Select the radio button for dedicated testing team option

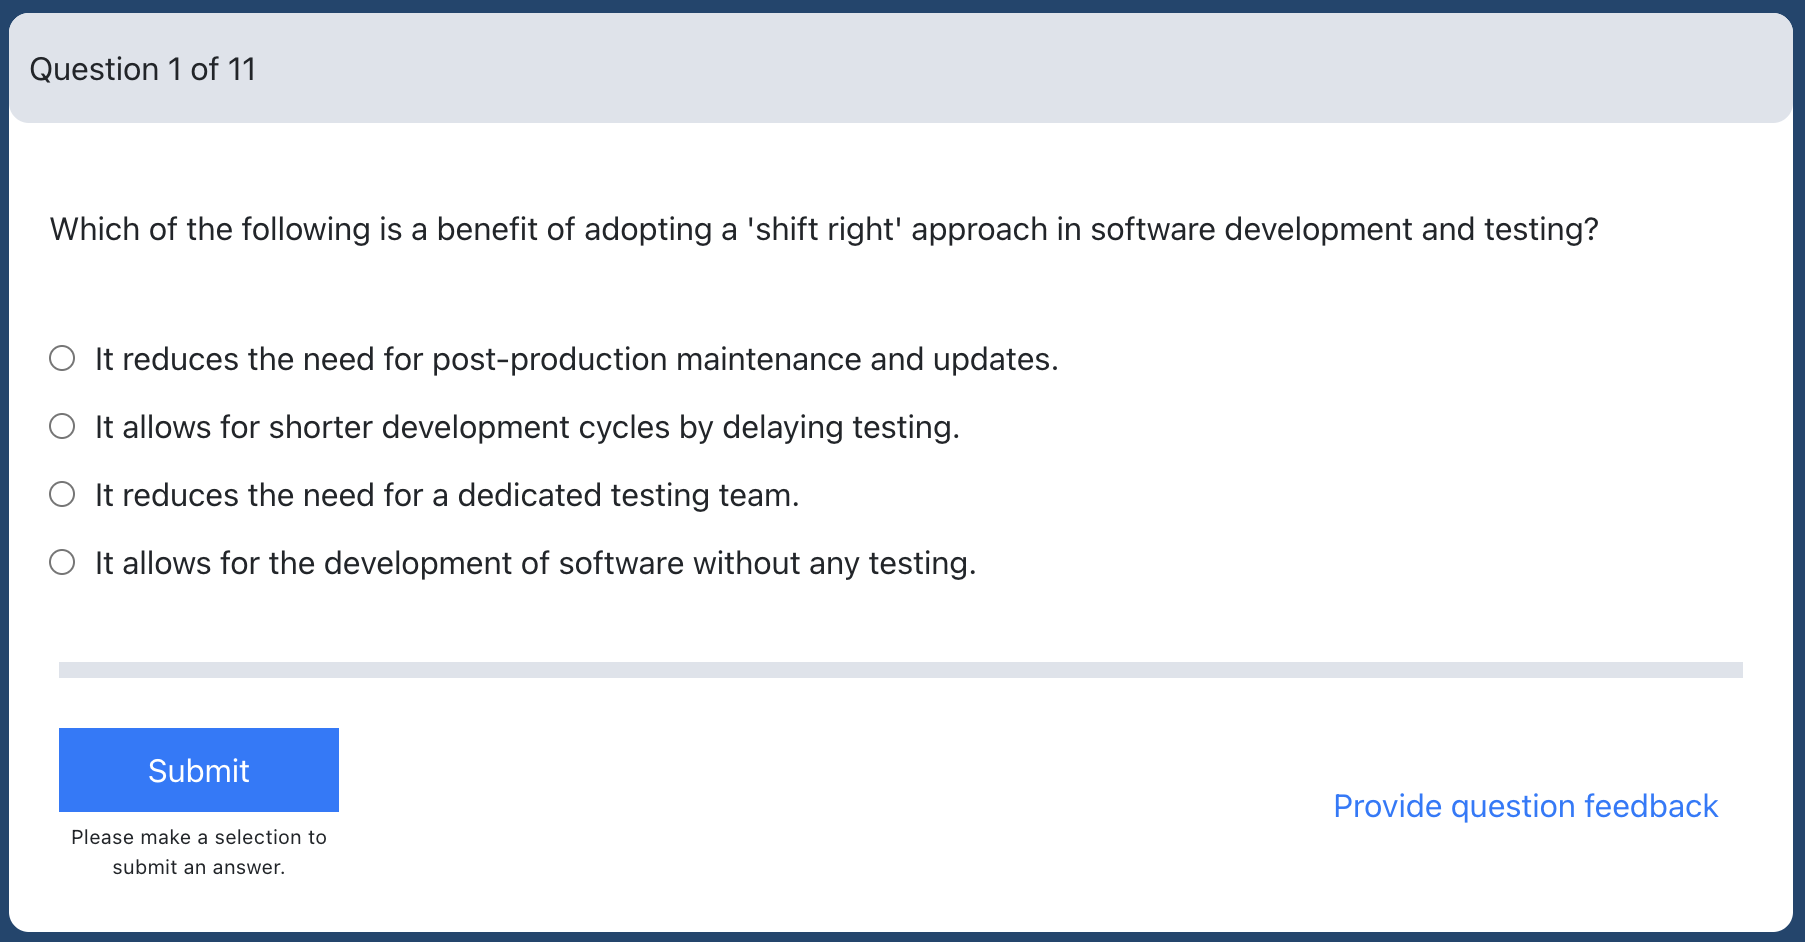pyautogui.click(x=62, y=494)
